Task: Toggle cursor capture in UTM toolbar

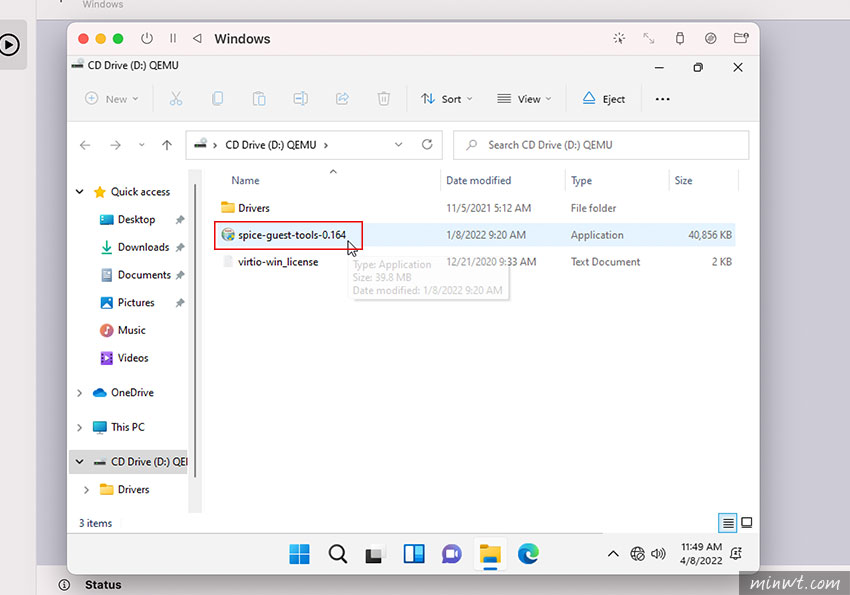Action: 619,38
